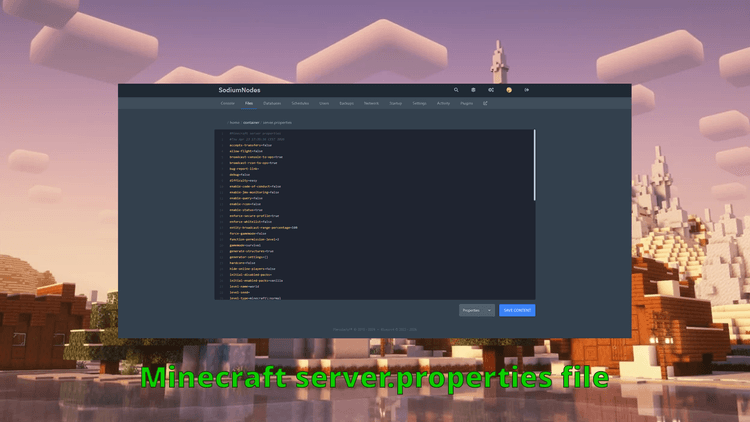
Task: Go to the Schedules tab
Action: coord(300,103)
